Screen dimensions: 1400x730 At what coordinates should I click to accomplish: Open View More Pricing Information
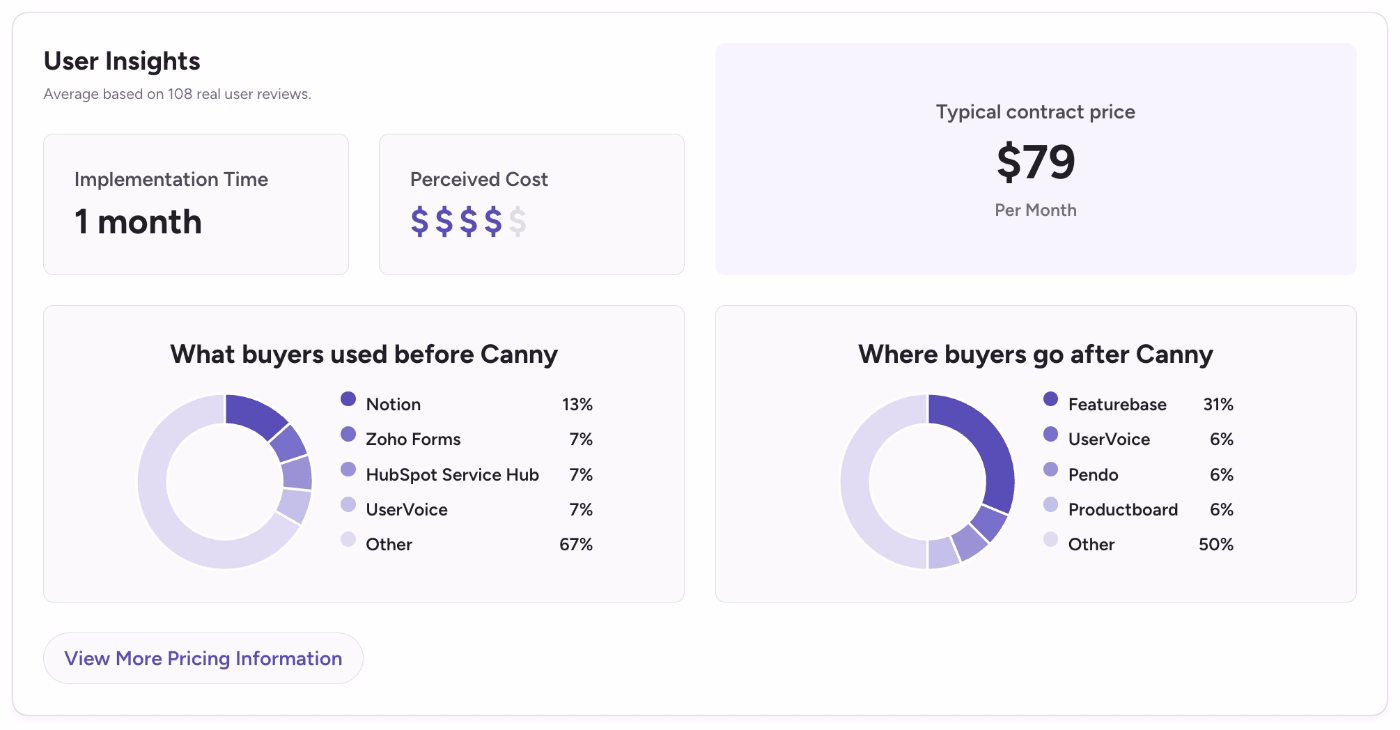point(203,658)
